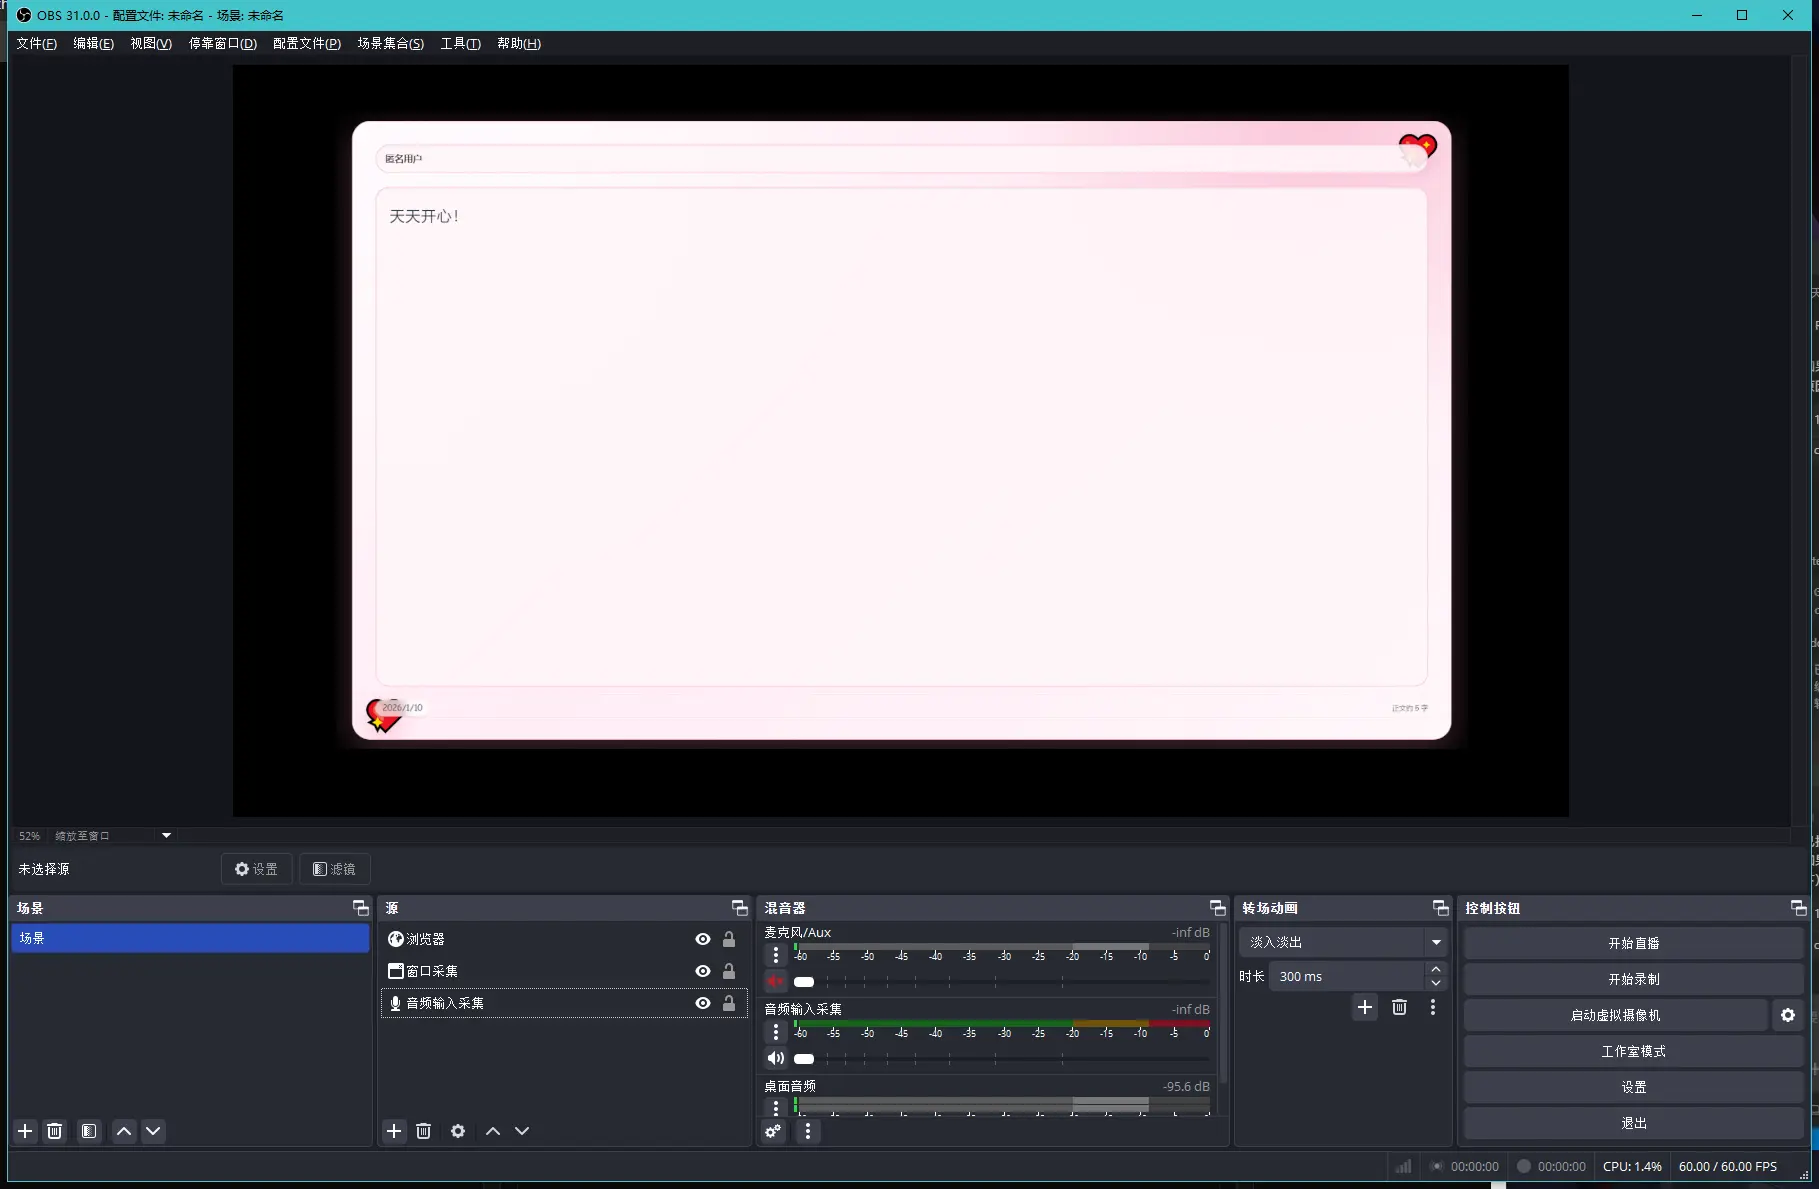Open the 淡入淡出 transition dropdown

tap(1436, 942)
